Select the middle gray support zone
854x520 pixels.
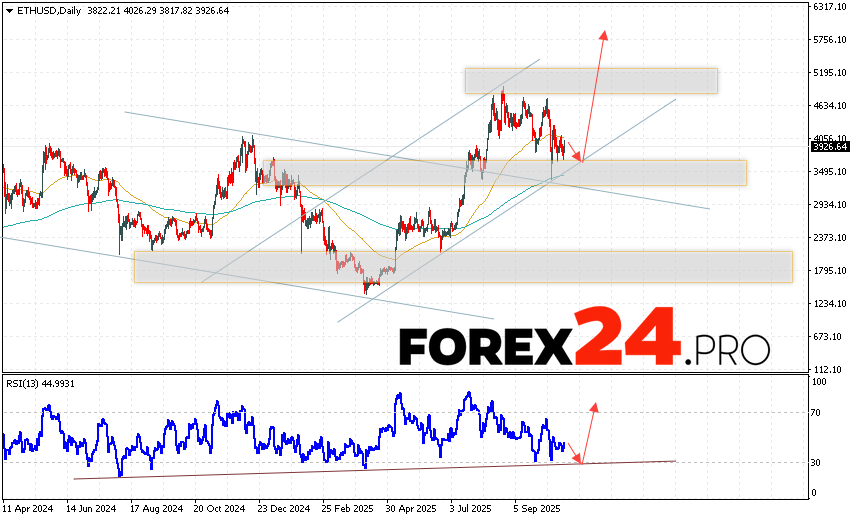click(510, 172)
